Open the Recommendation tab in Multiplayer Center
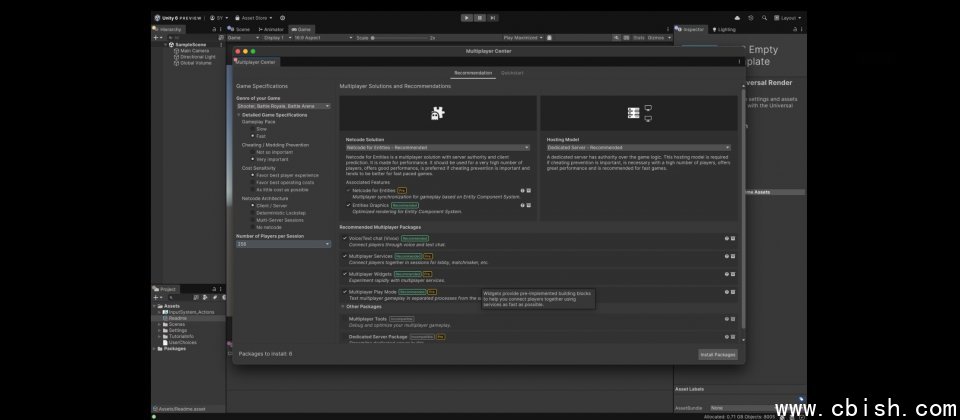Viewport: 960px width, 420px height. [473, 73]
